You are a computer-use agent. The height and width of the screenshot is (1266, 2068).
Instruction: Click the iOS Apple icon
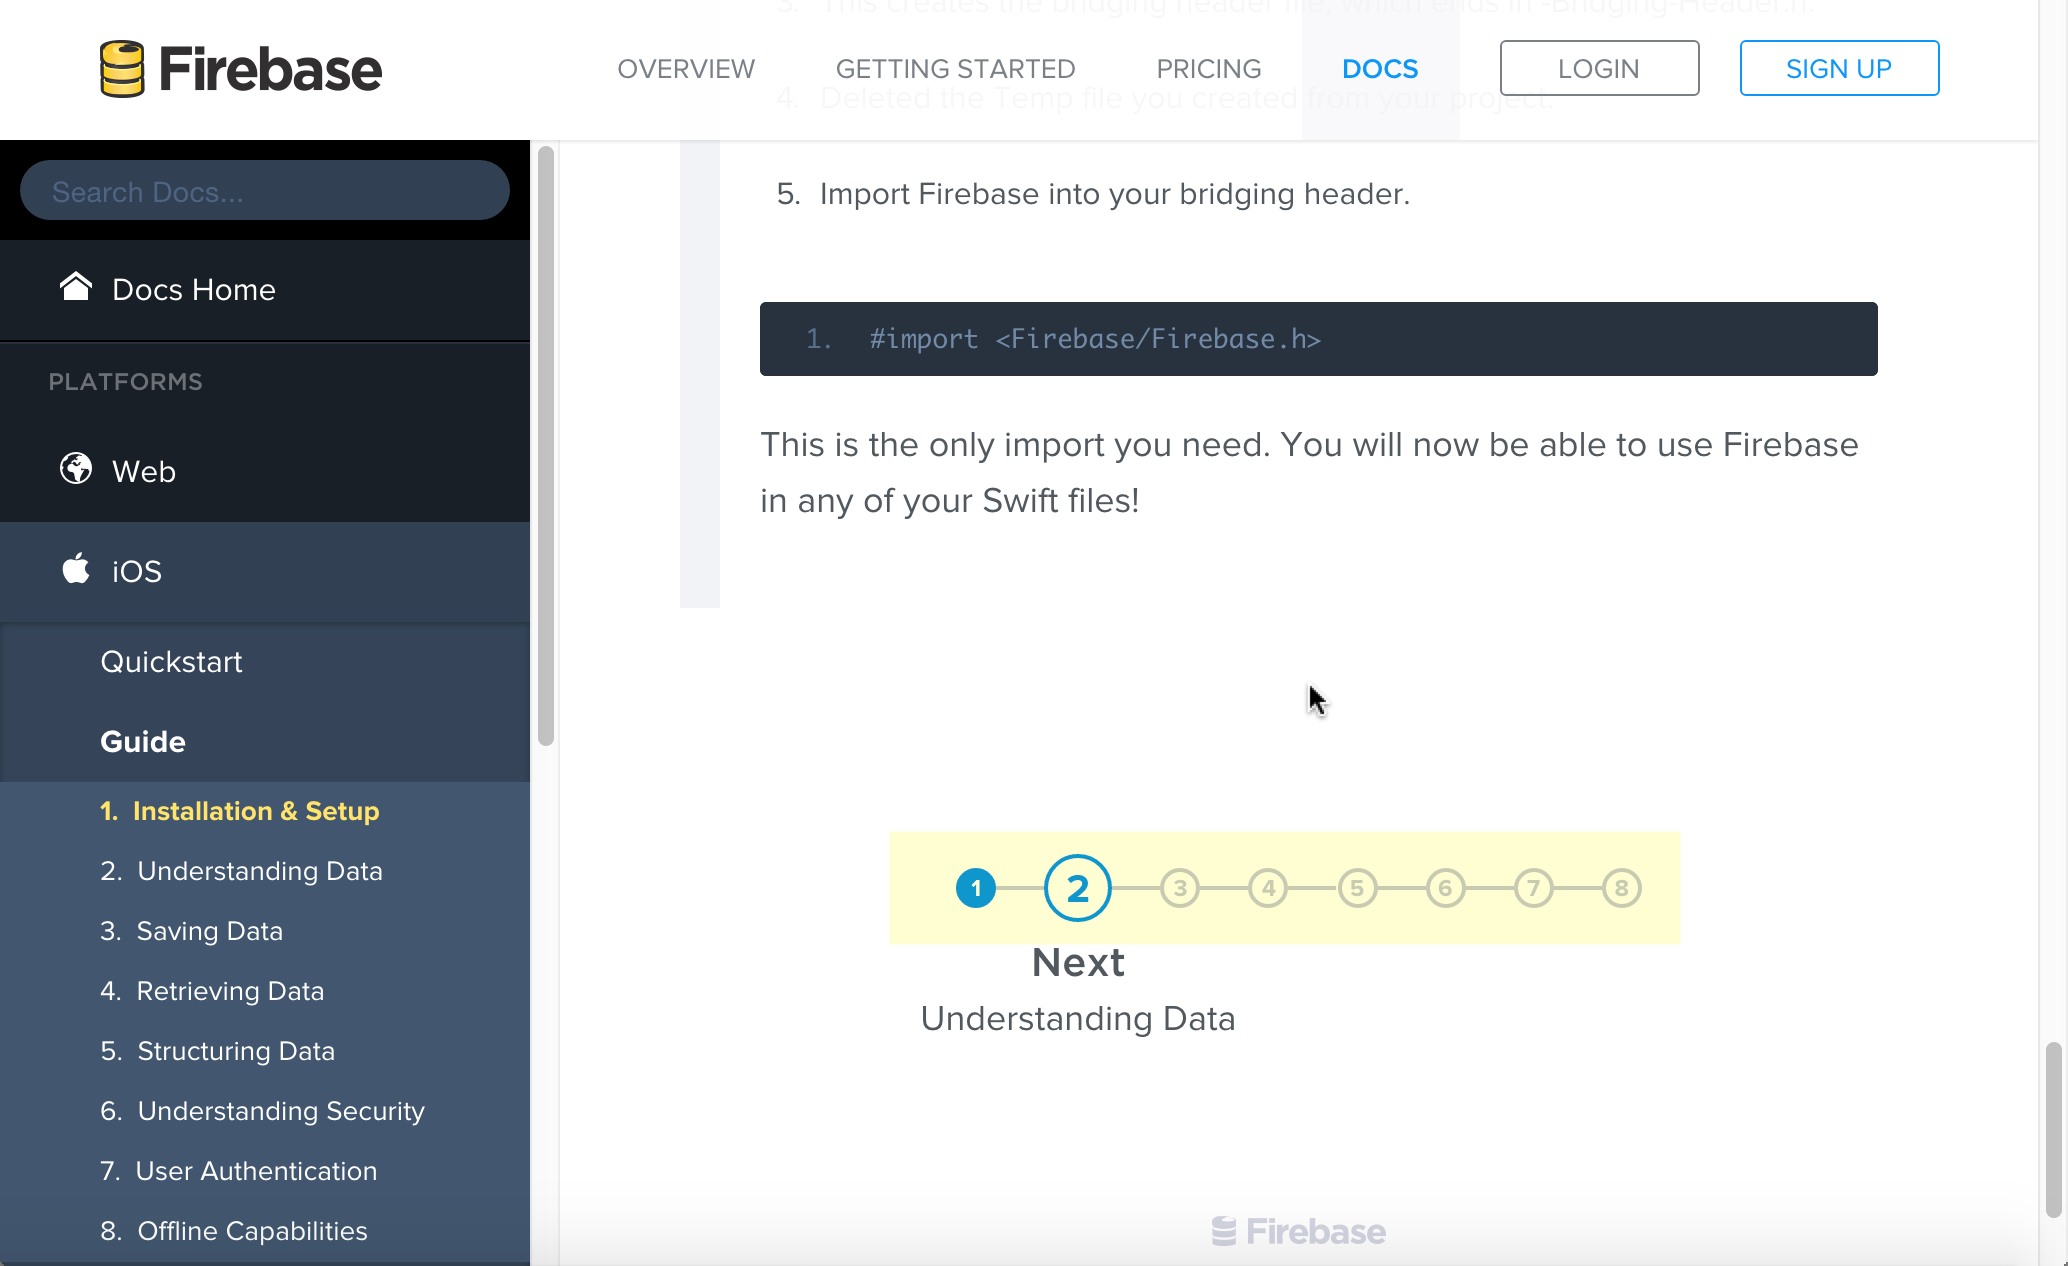76,568
